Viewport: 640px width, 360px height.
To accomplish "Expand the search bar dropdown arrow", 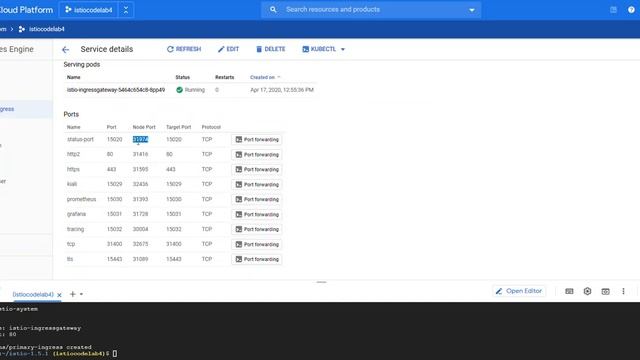I will pyautogui.click(x=472, y=10).
